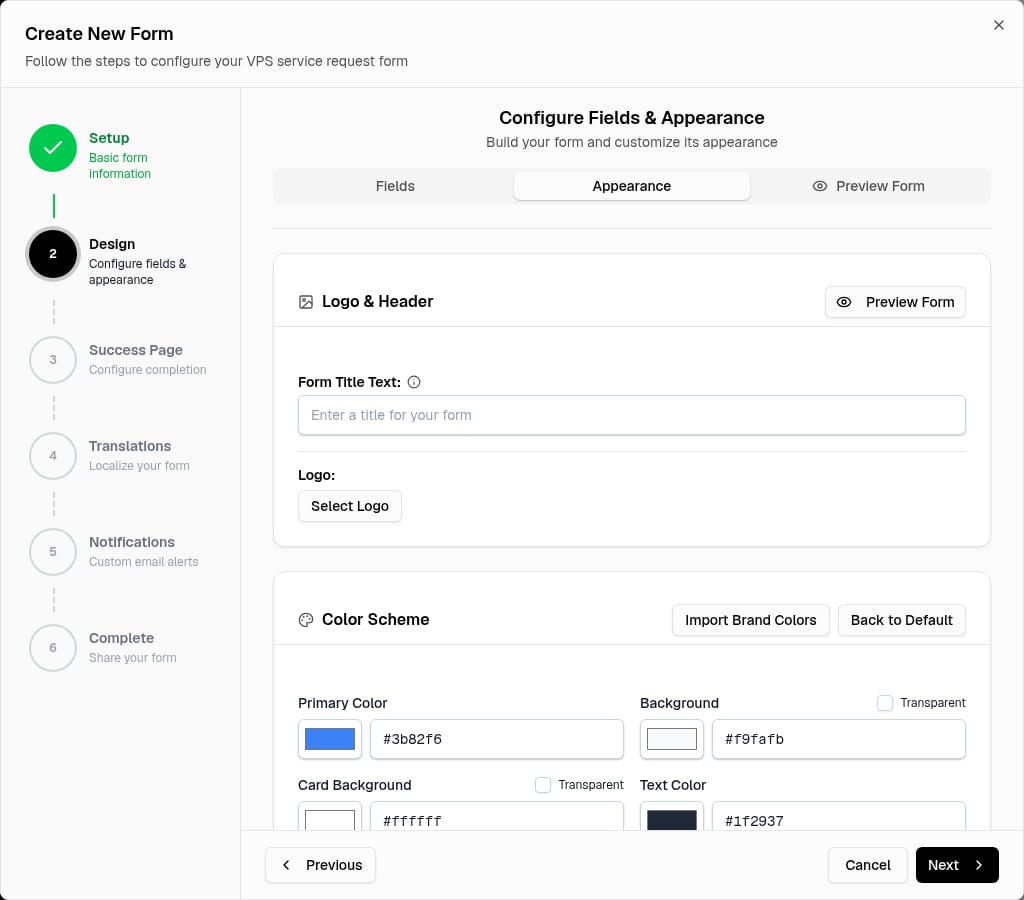
Task: Jump to step 5 Notifications circle
Action: (53, 552)
